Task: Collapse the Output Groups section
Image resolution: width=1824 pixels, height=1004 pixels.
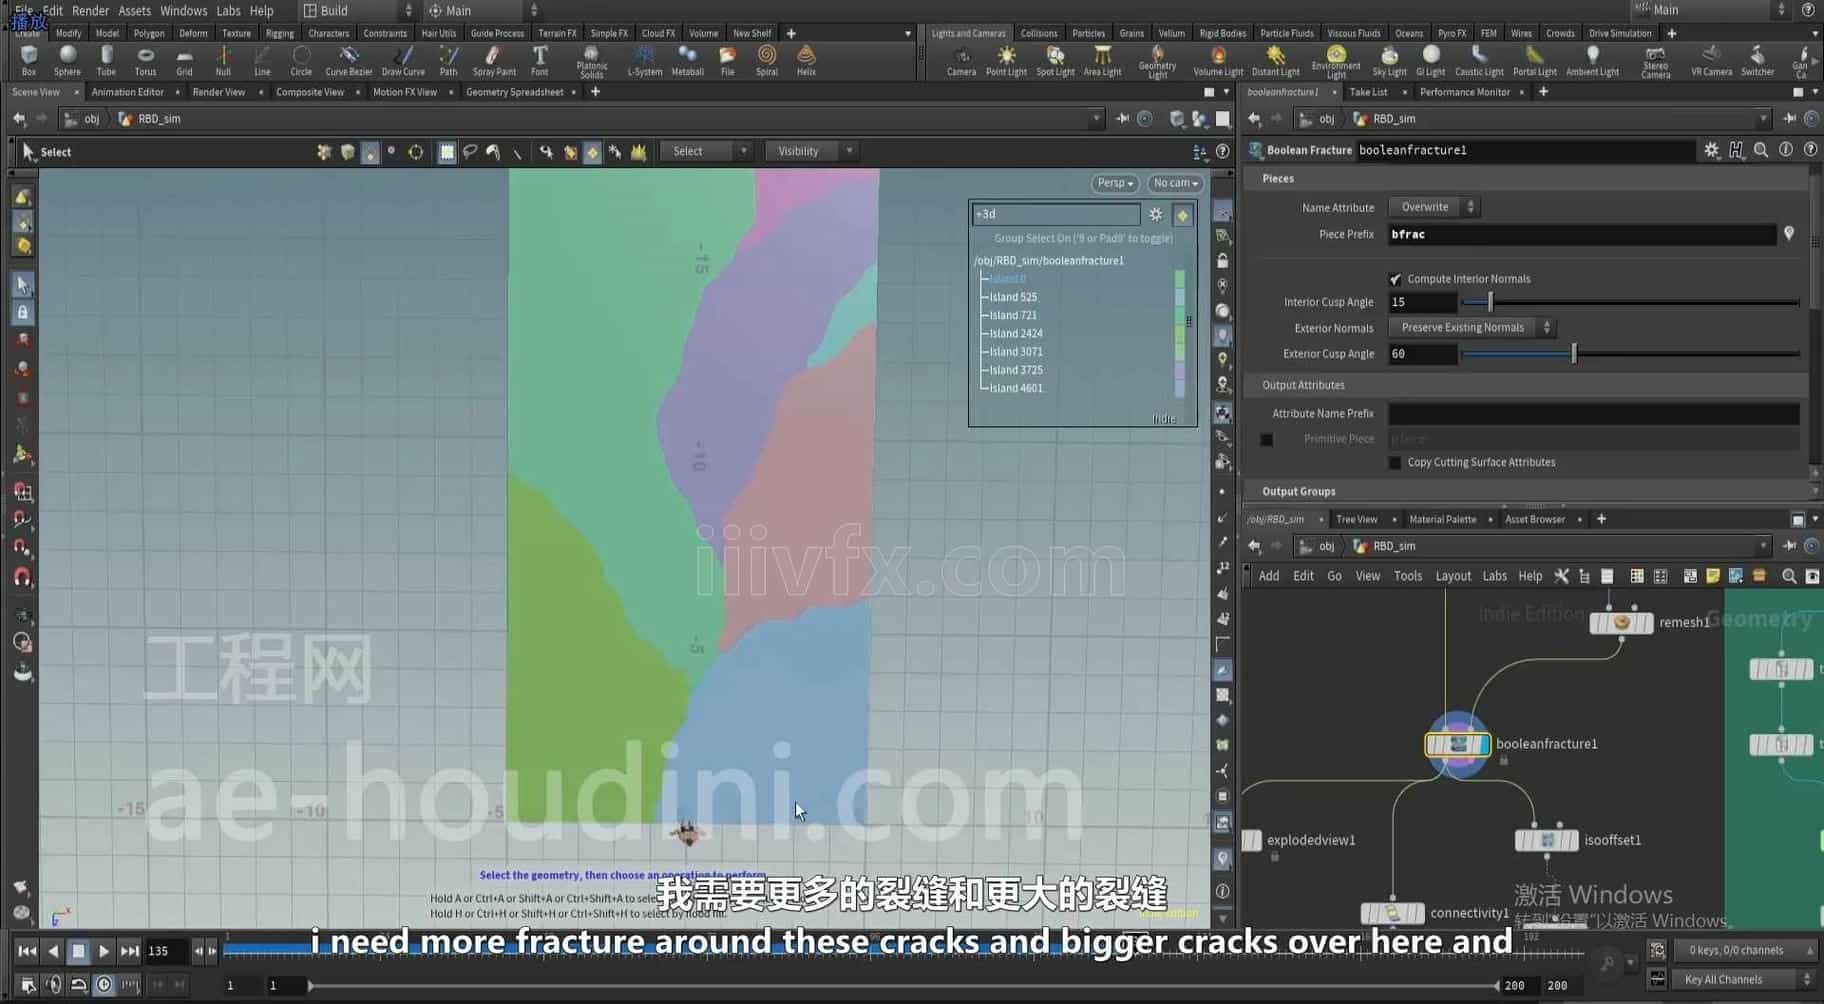Action: coord(1298,491)
